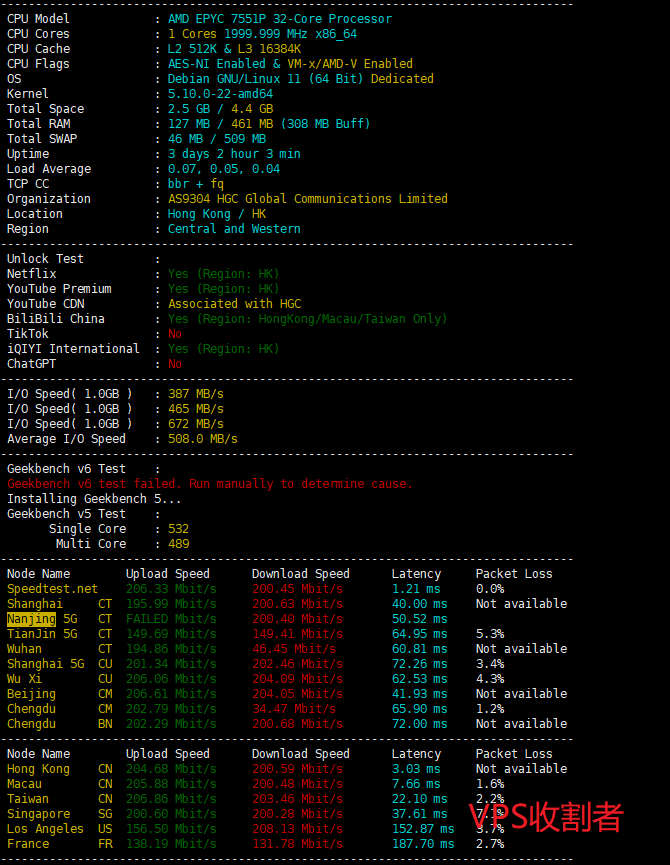Click the BiliBili China region result
Screen dimensions: 670x865
[307, 319]
